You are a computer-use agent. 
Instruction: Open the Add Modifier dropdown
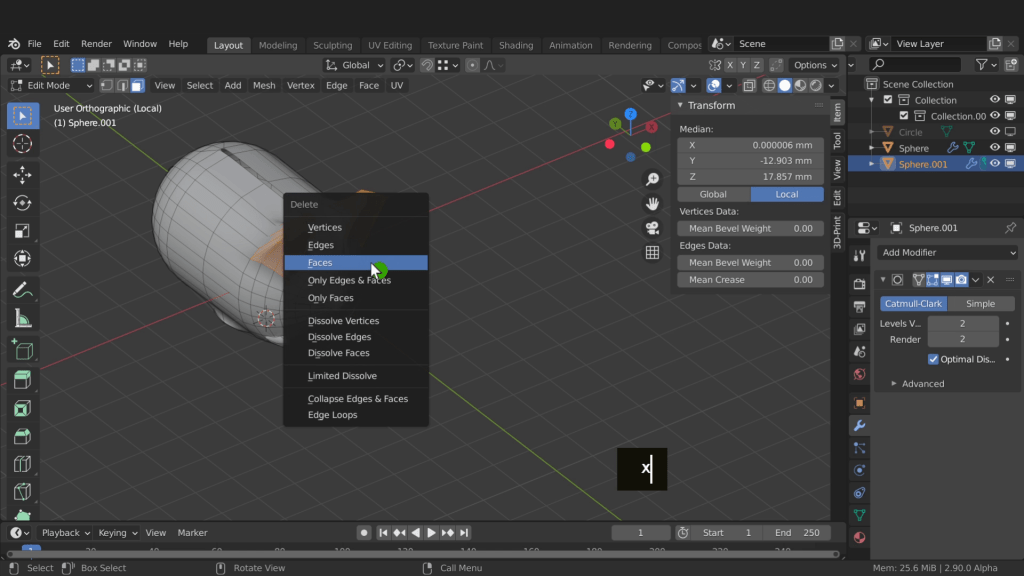pos(948,253)
